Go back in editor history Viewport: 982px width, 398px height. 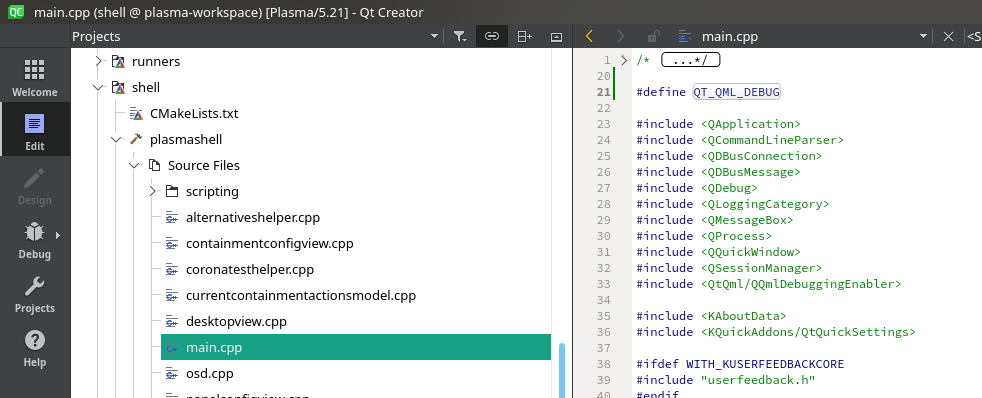(589, 36)
